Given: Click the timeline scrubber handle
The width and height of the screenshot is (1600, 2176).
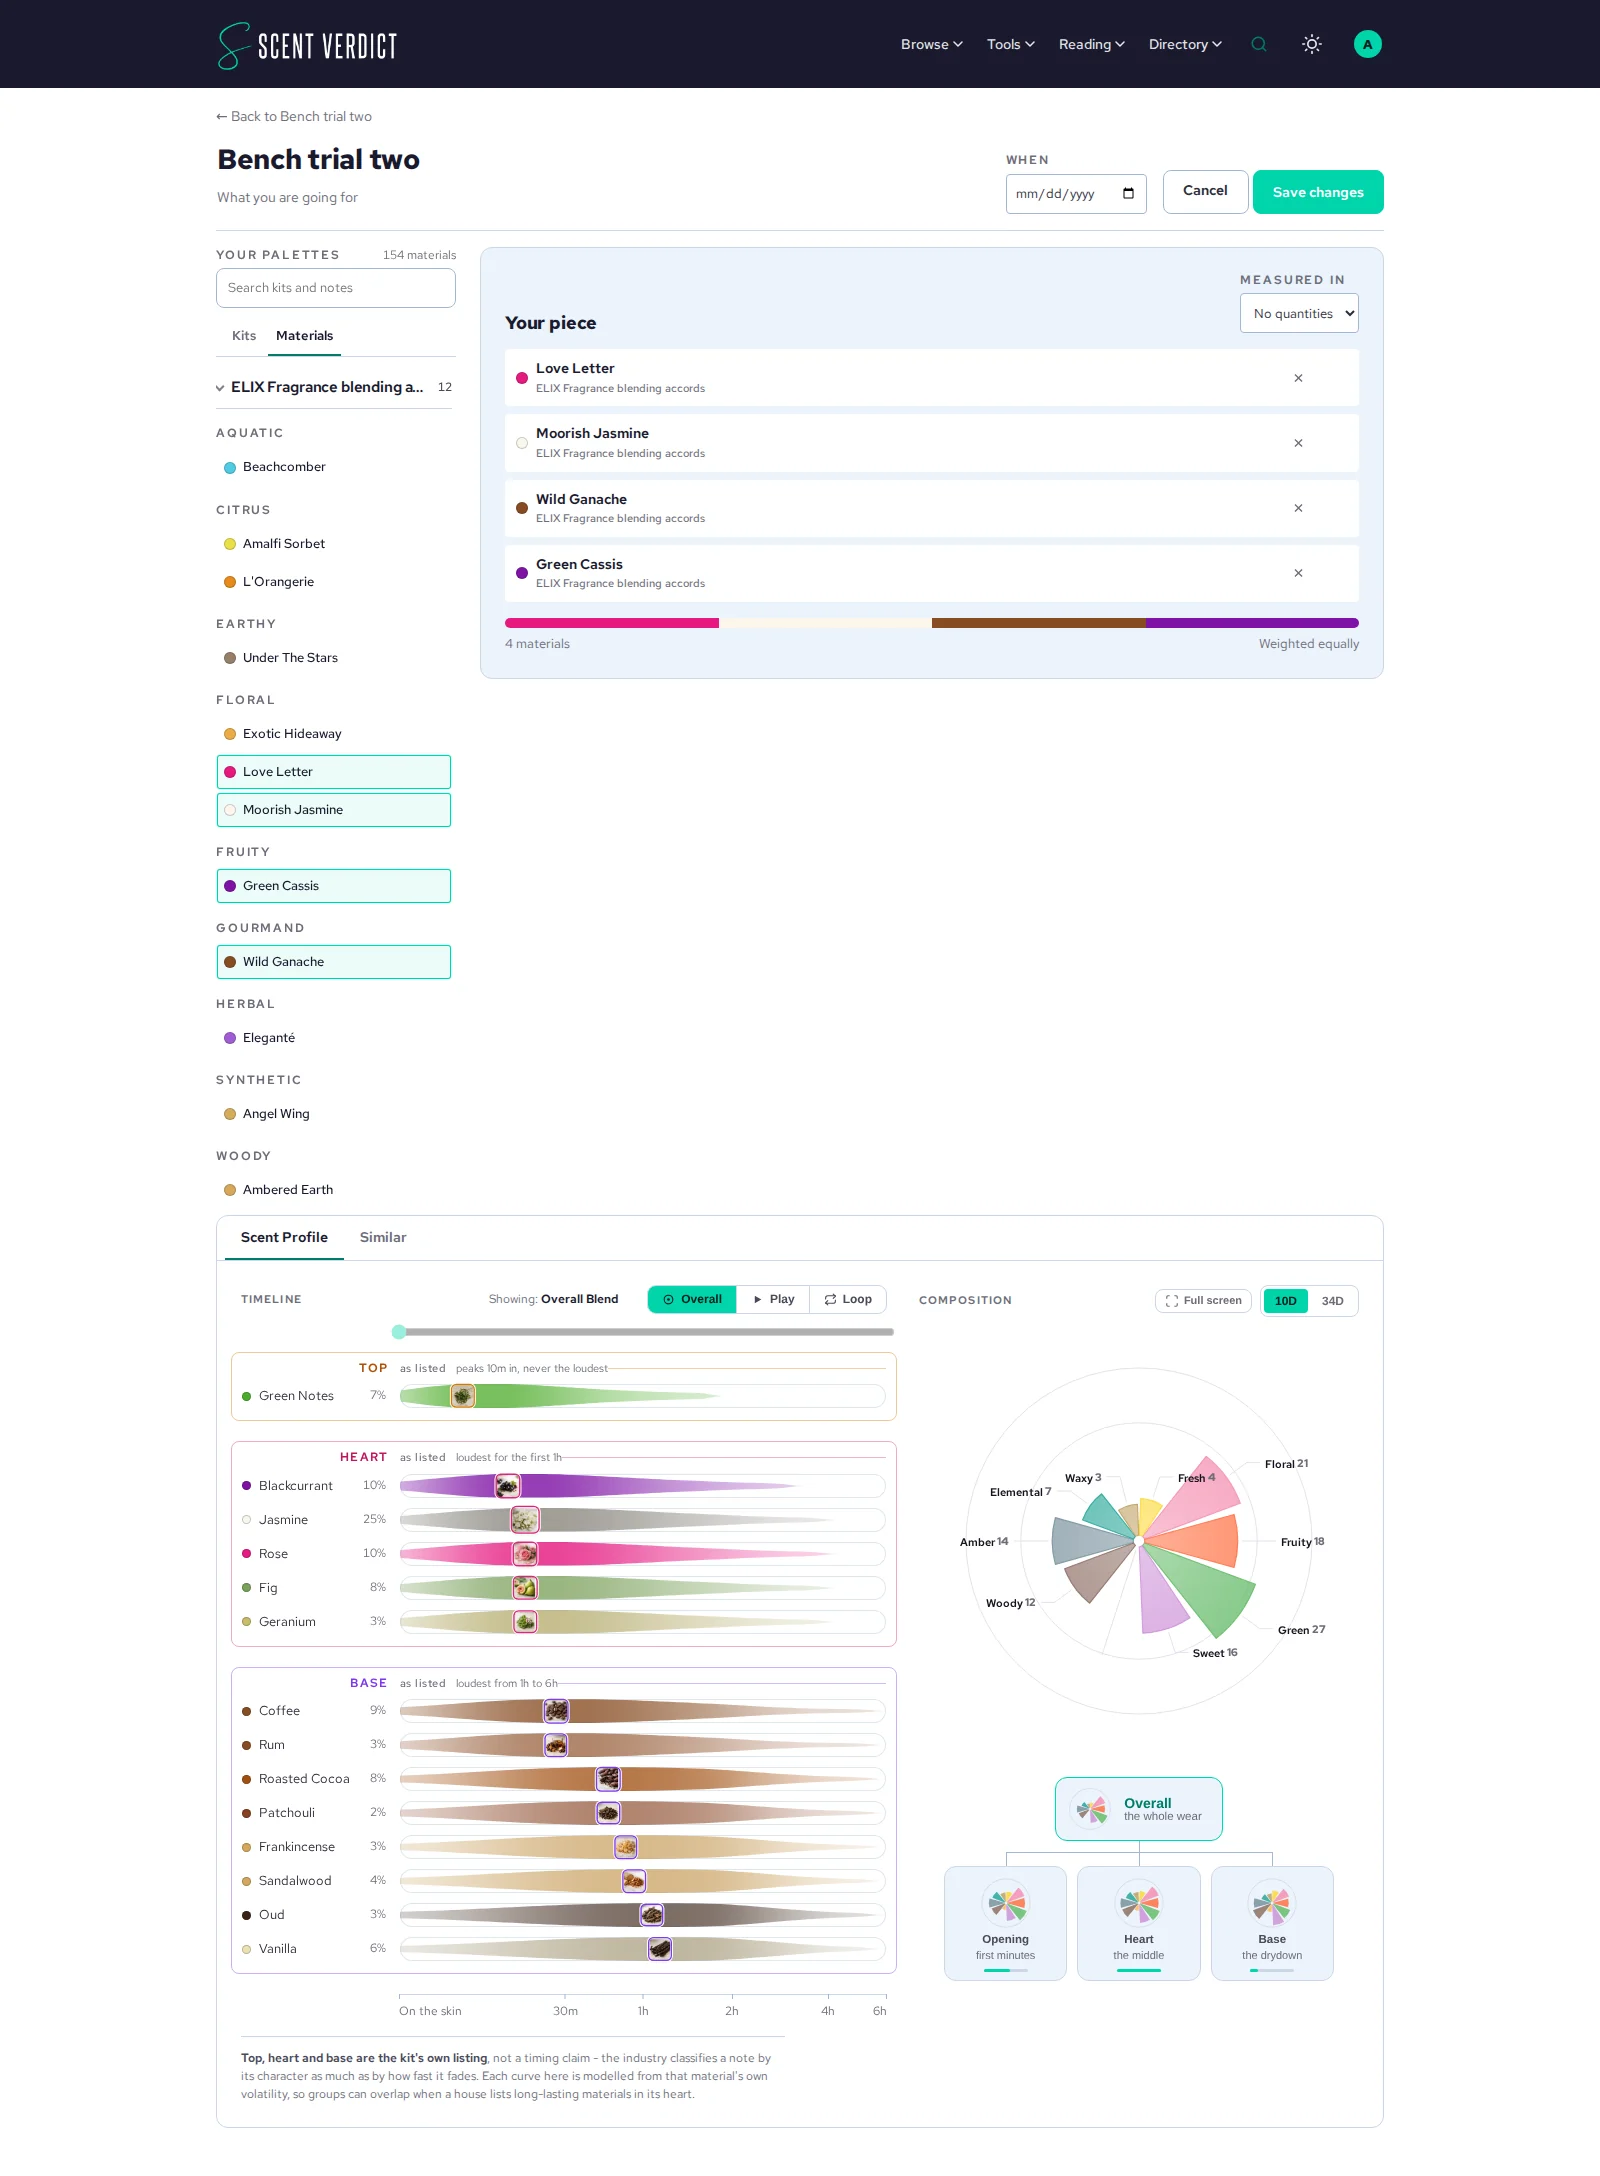Looking at the screenshot, I should [x=399, y=1332].
